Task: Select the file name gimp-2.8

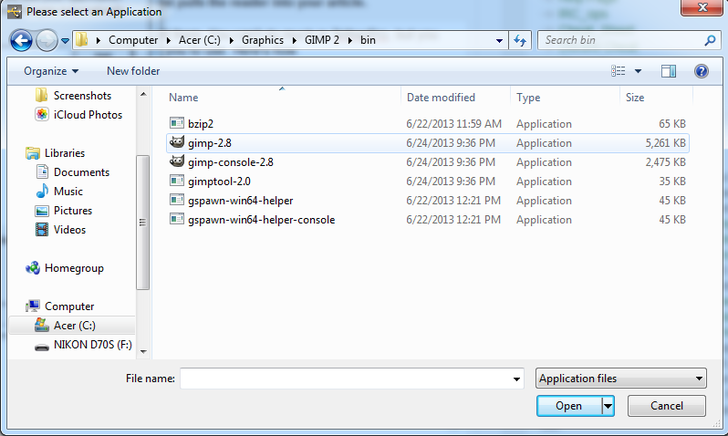Action: 209,143
